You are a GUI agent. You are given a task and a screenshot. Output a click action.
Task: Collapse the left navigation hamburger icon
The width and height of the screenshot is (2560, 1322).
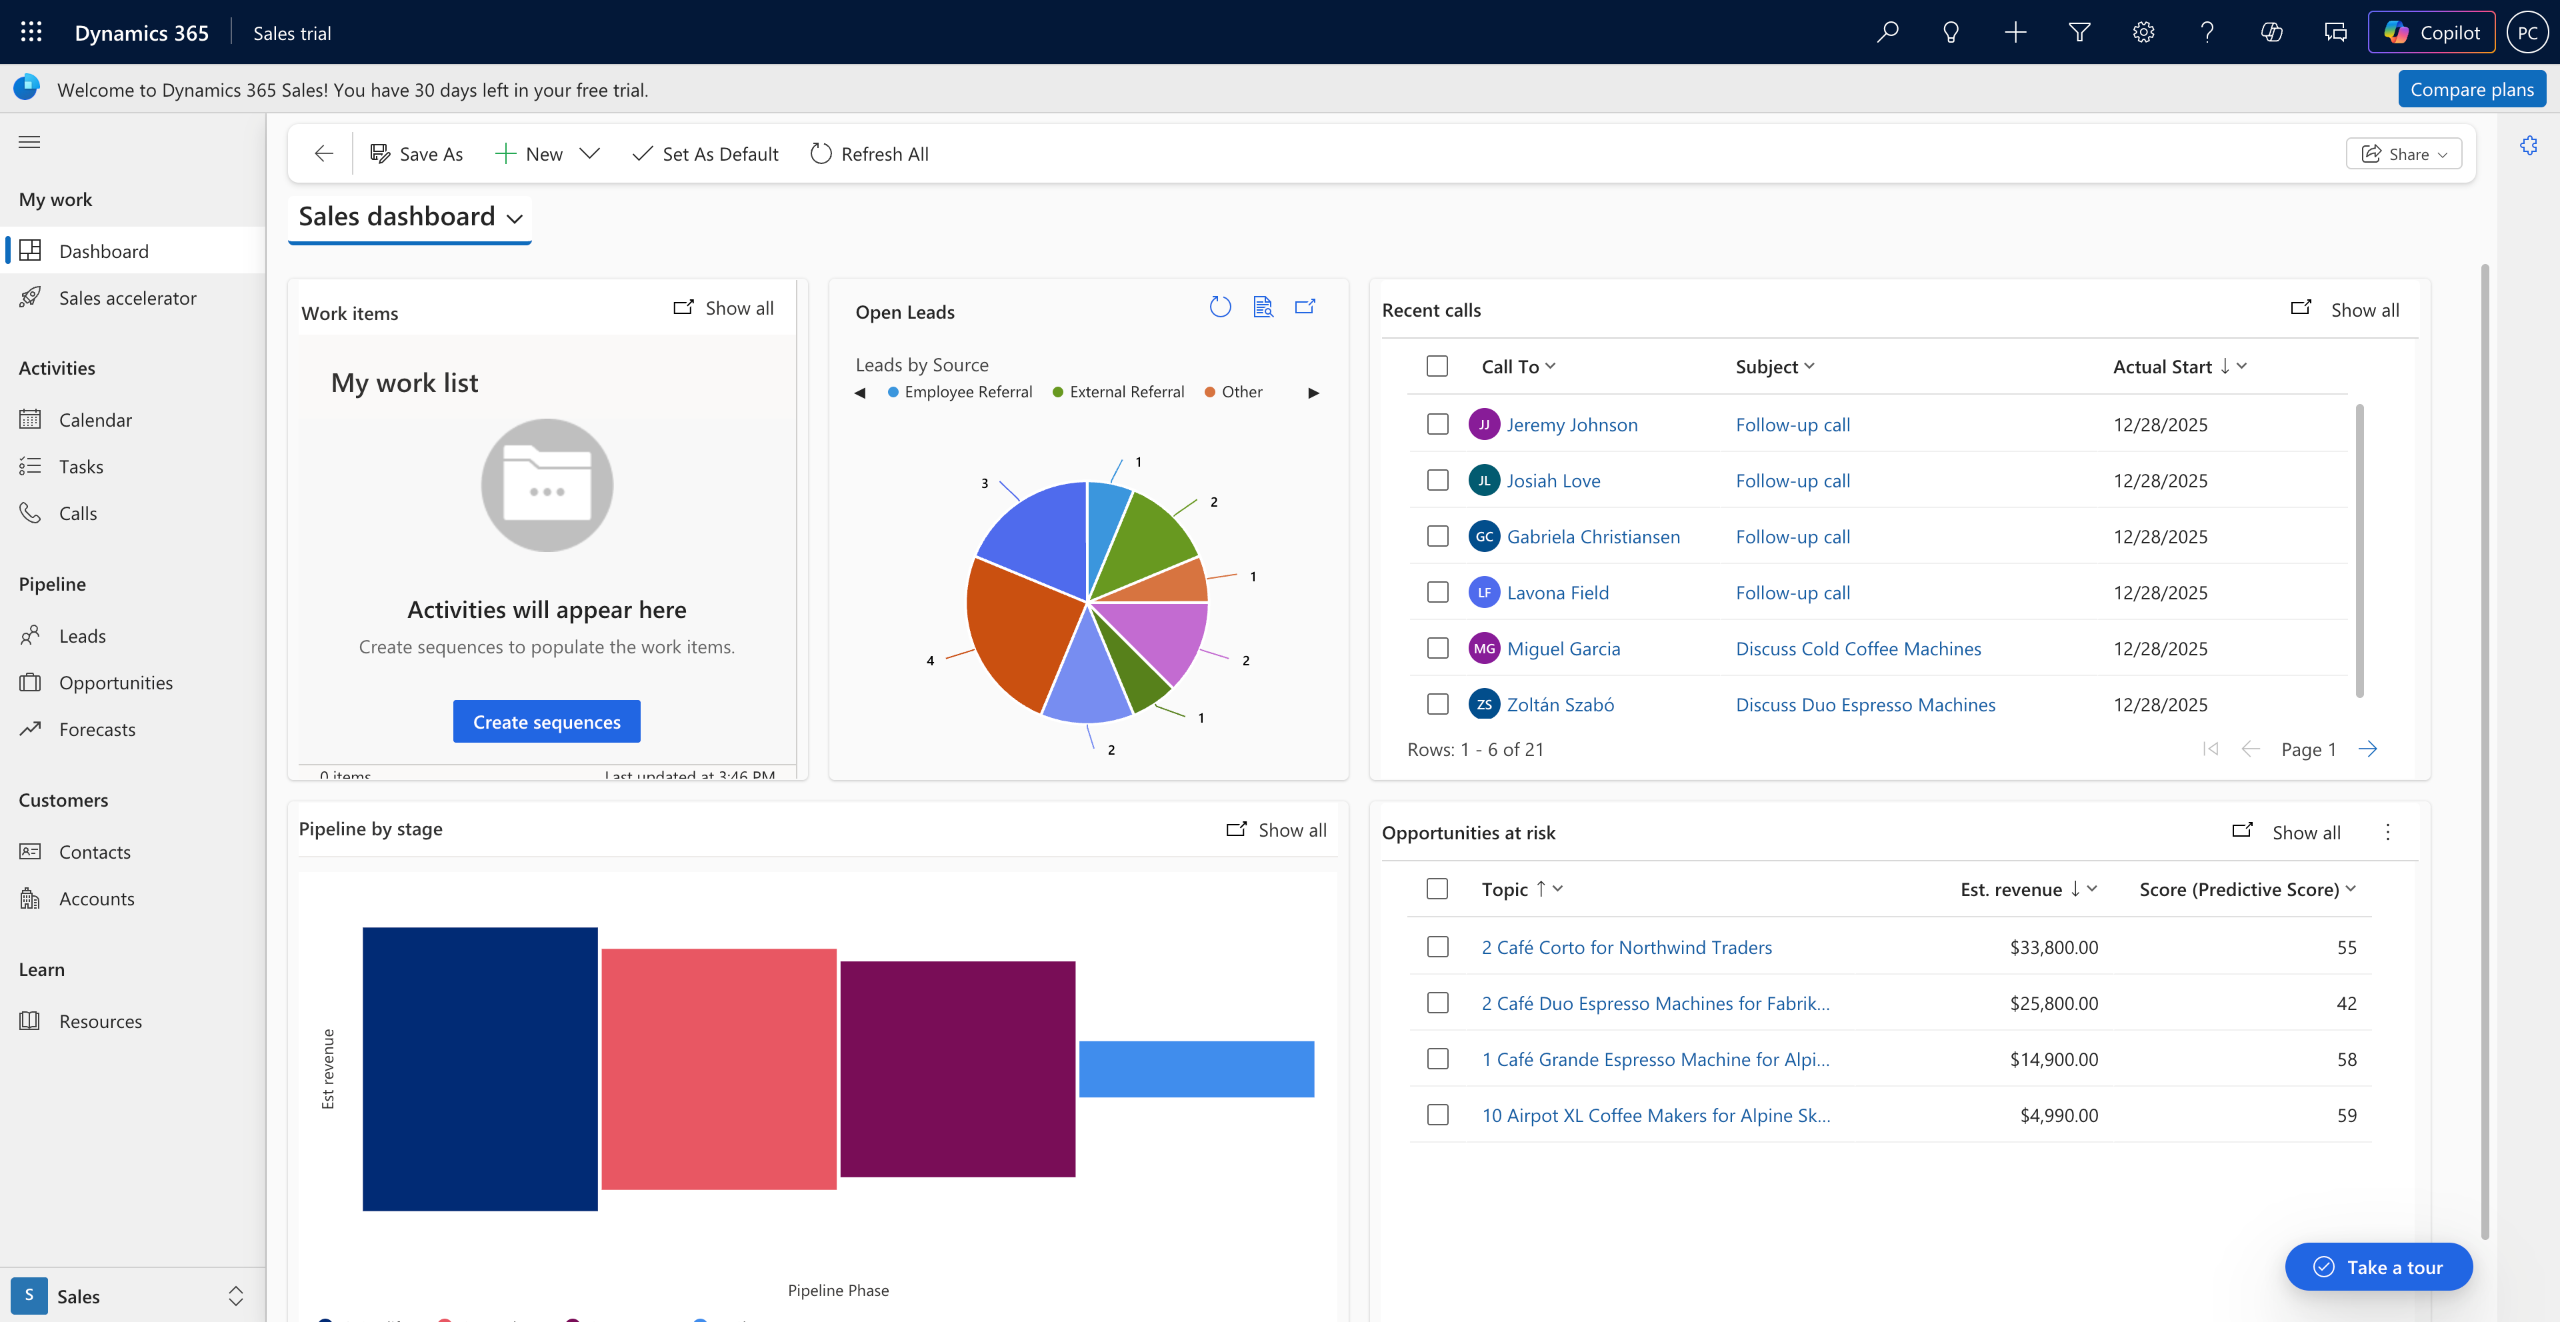click(29, 142)
